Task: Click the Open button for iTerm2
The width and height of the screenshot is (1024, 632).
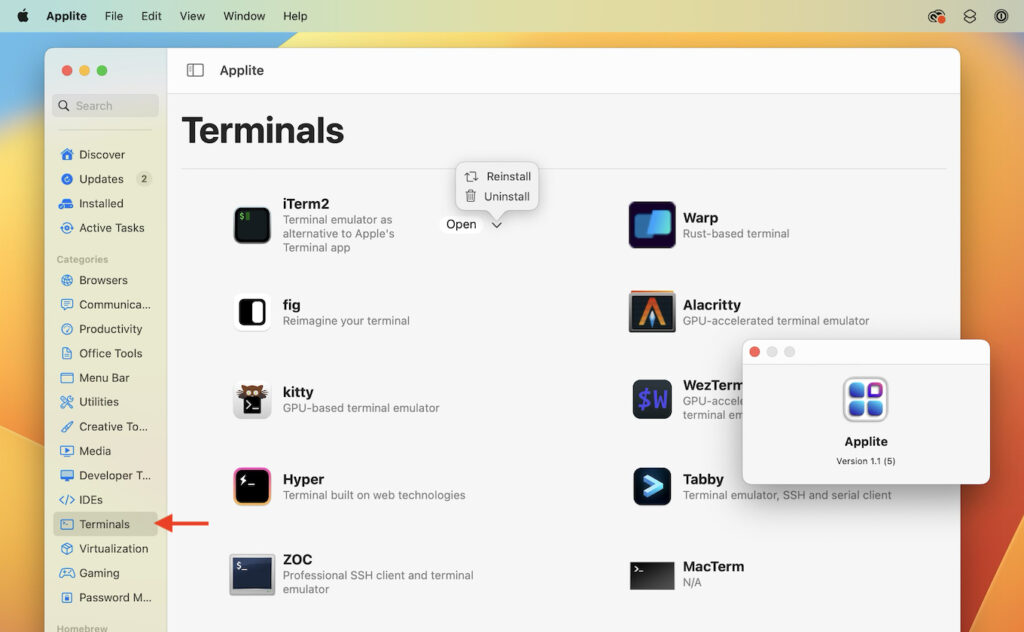Action: [x=461, y=224]
